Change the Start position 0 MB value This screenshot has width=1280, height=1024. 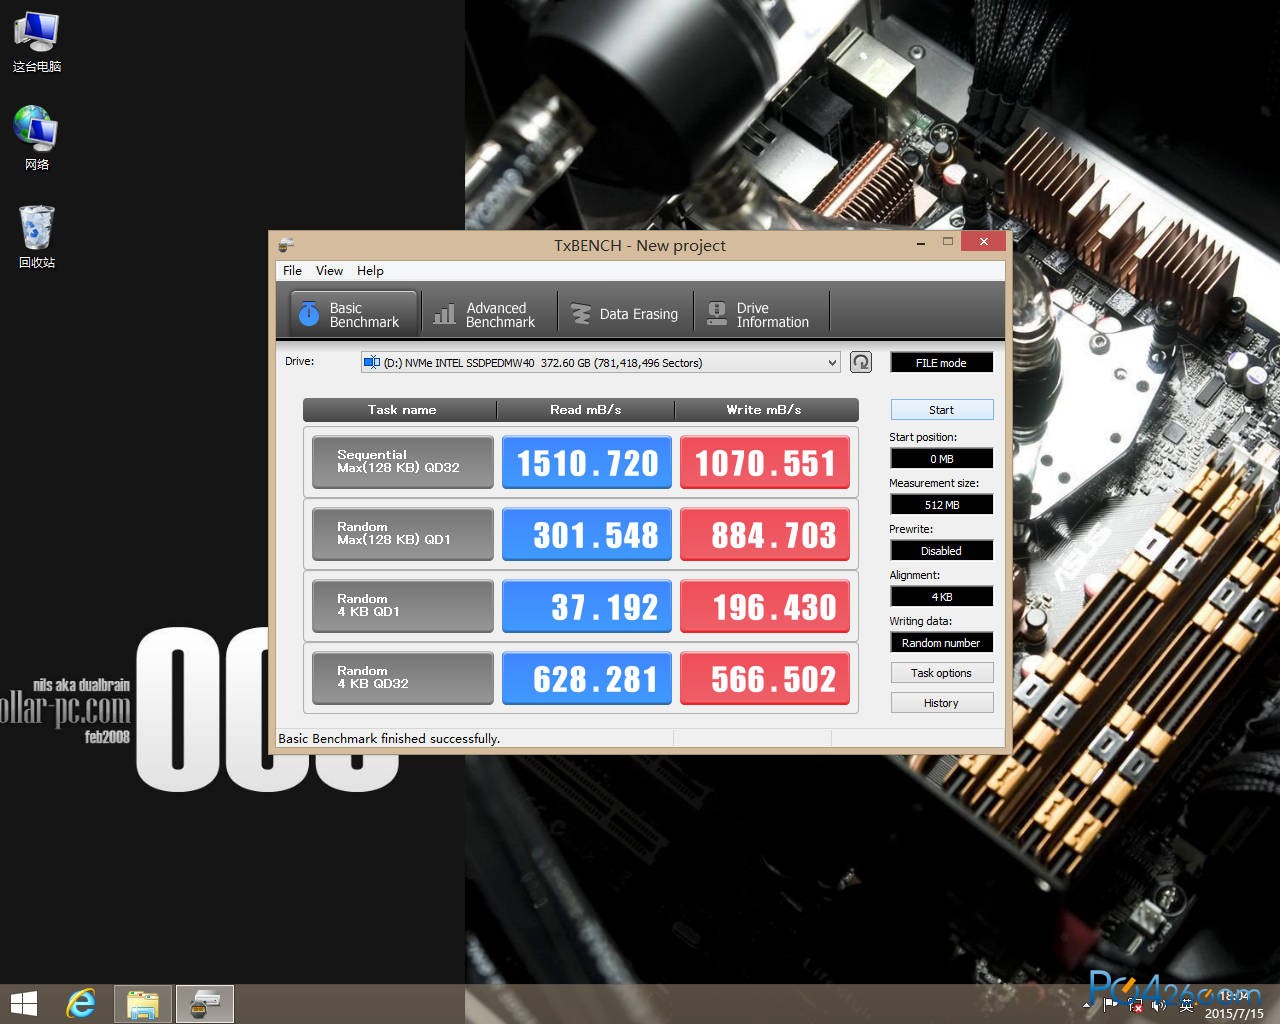(941, 458)
